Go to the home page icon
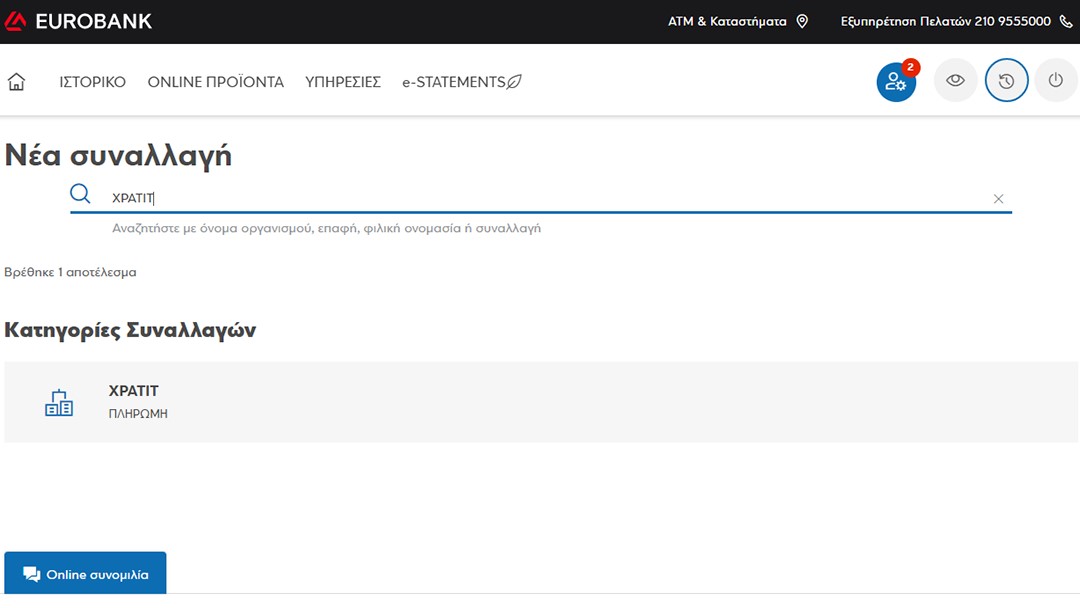 16,82
